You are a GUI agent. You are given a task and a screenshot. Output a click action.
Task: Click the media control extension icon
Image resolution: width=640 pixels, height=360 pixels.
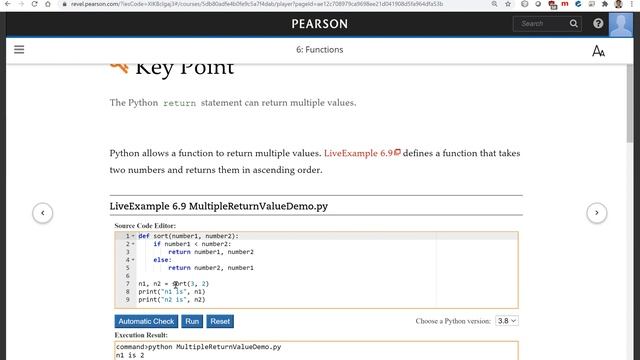[x=591, y=4]
